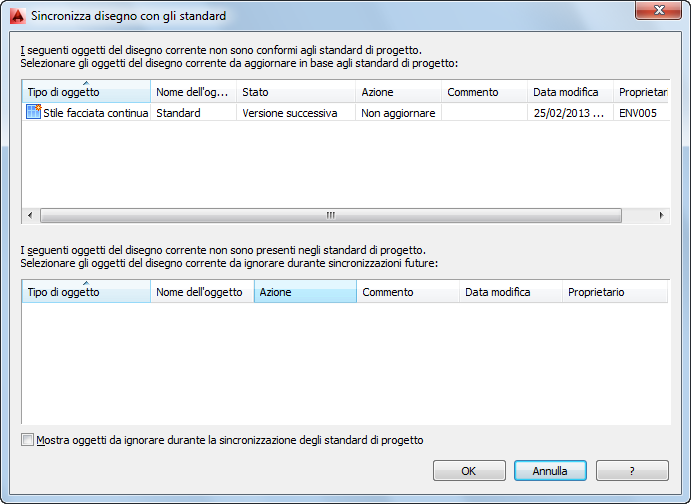Click scroll left arrow on horizontal scrollbar
Screen dimensions: 691x504
[30, 215]
